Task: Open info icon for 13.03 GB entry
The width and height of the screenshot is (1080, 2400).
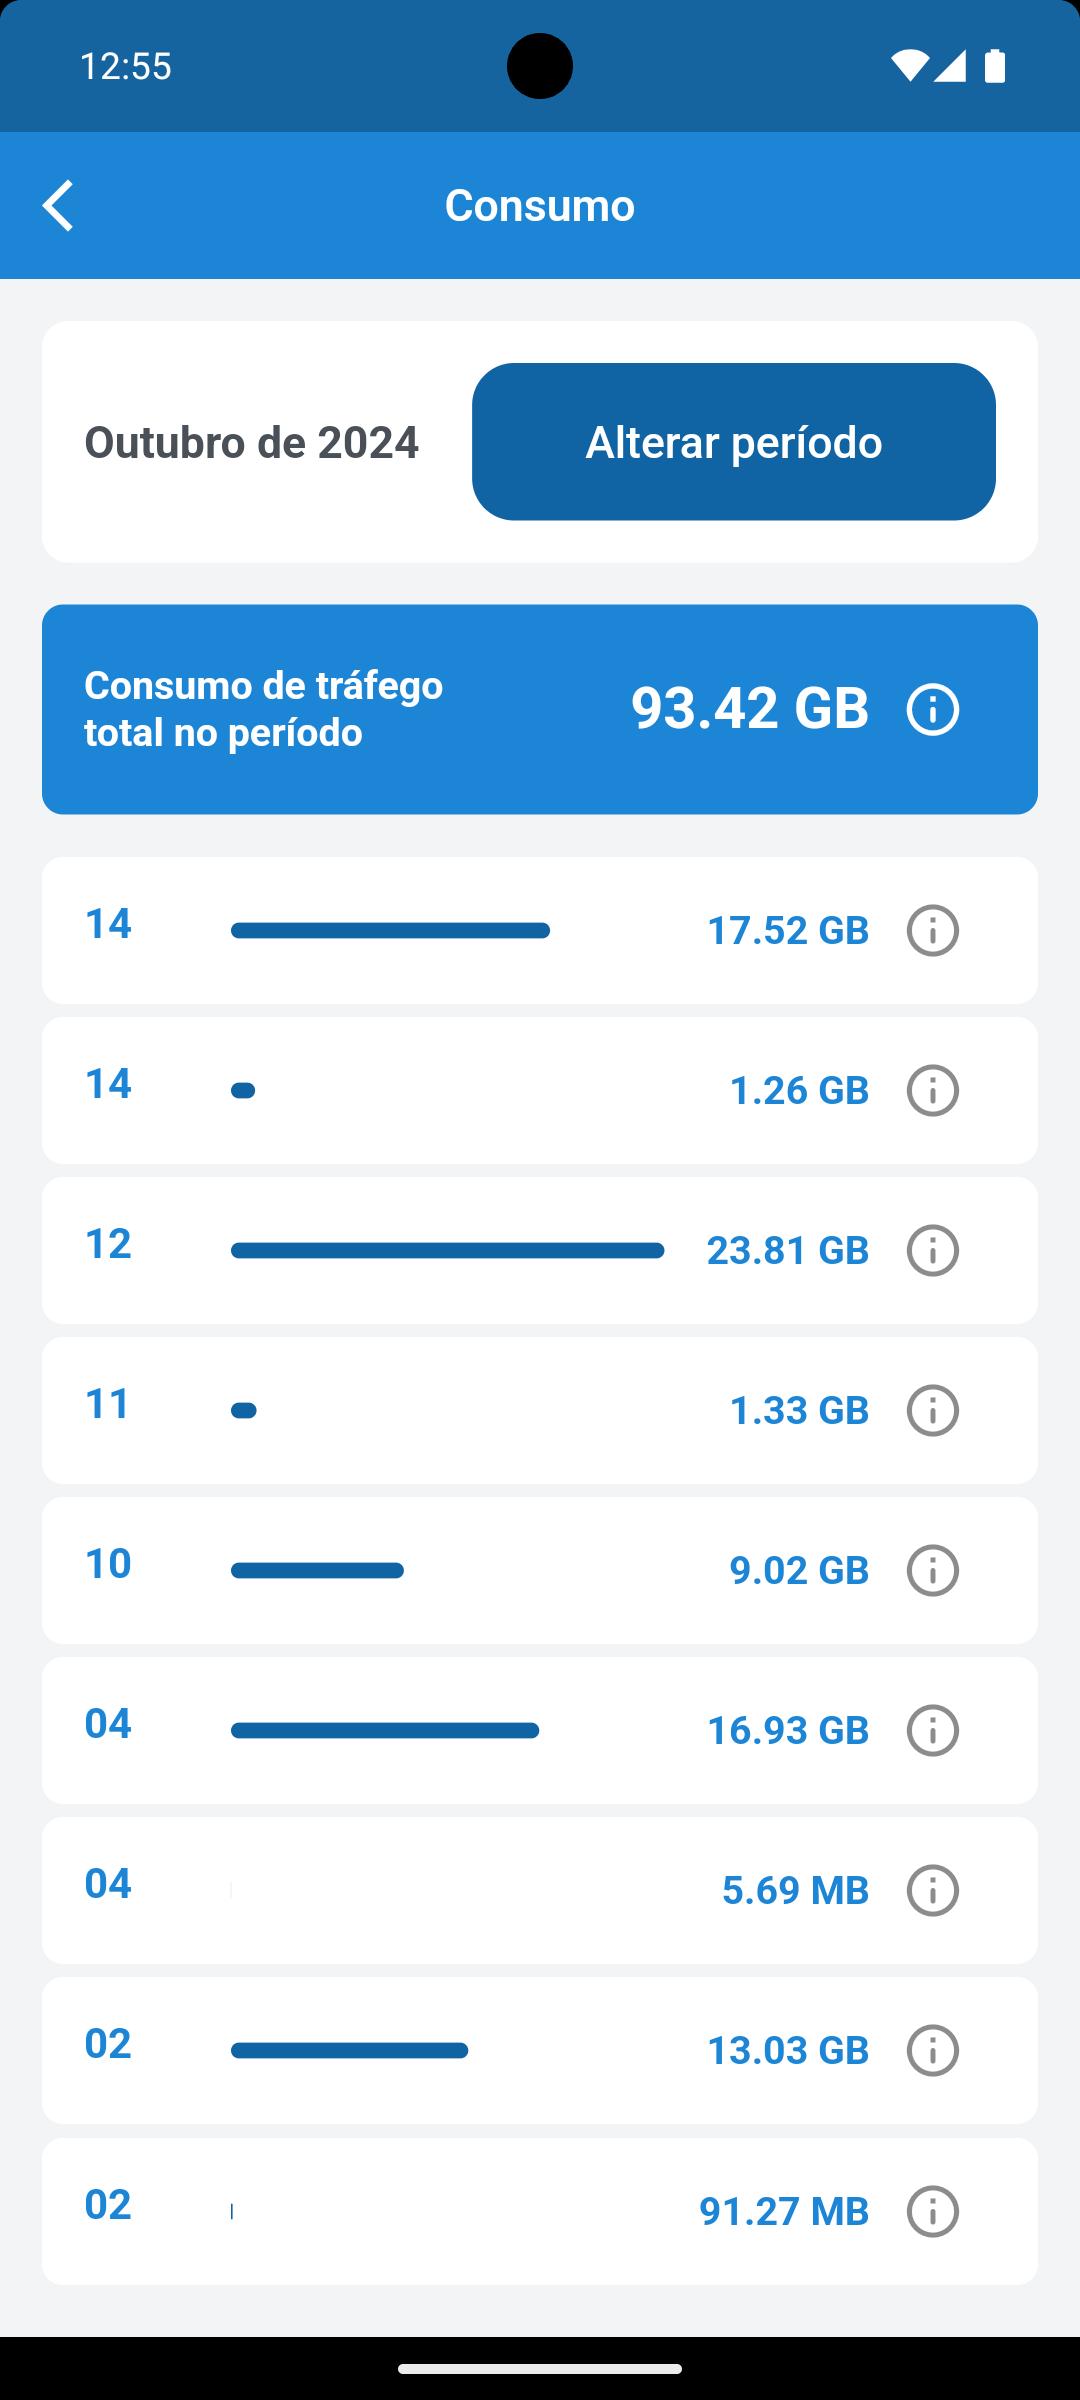Action: click(933, 2050)
